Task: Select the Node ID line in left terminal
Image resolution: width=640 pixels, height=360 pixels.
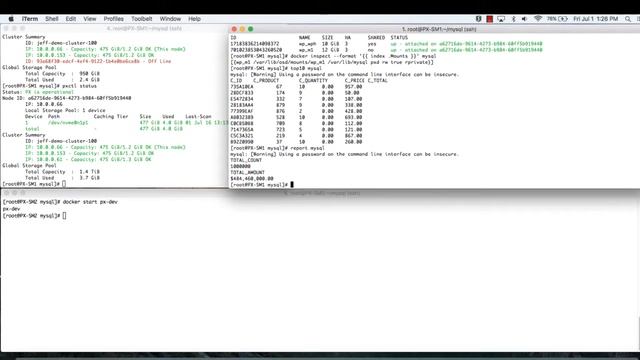Action: 67,98
